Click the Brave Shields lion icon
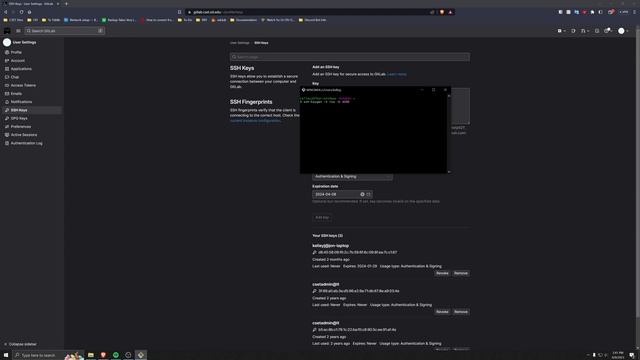The height and width of the screenshot is (360, 640). click(x=442, y=12)
